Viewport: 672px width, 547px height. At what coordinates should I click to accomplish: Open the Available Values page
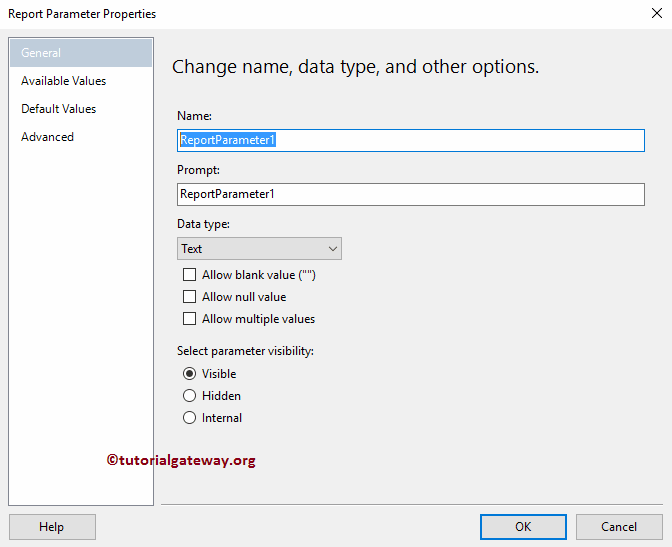pyautogui.click(x=63, y=81)
